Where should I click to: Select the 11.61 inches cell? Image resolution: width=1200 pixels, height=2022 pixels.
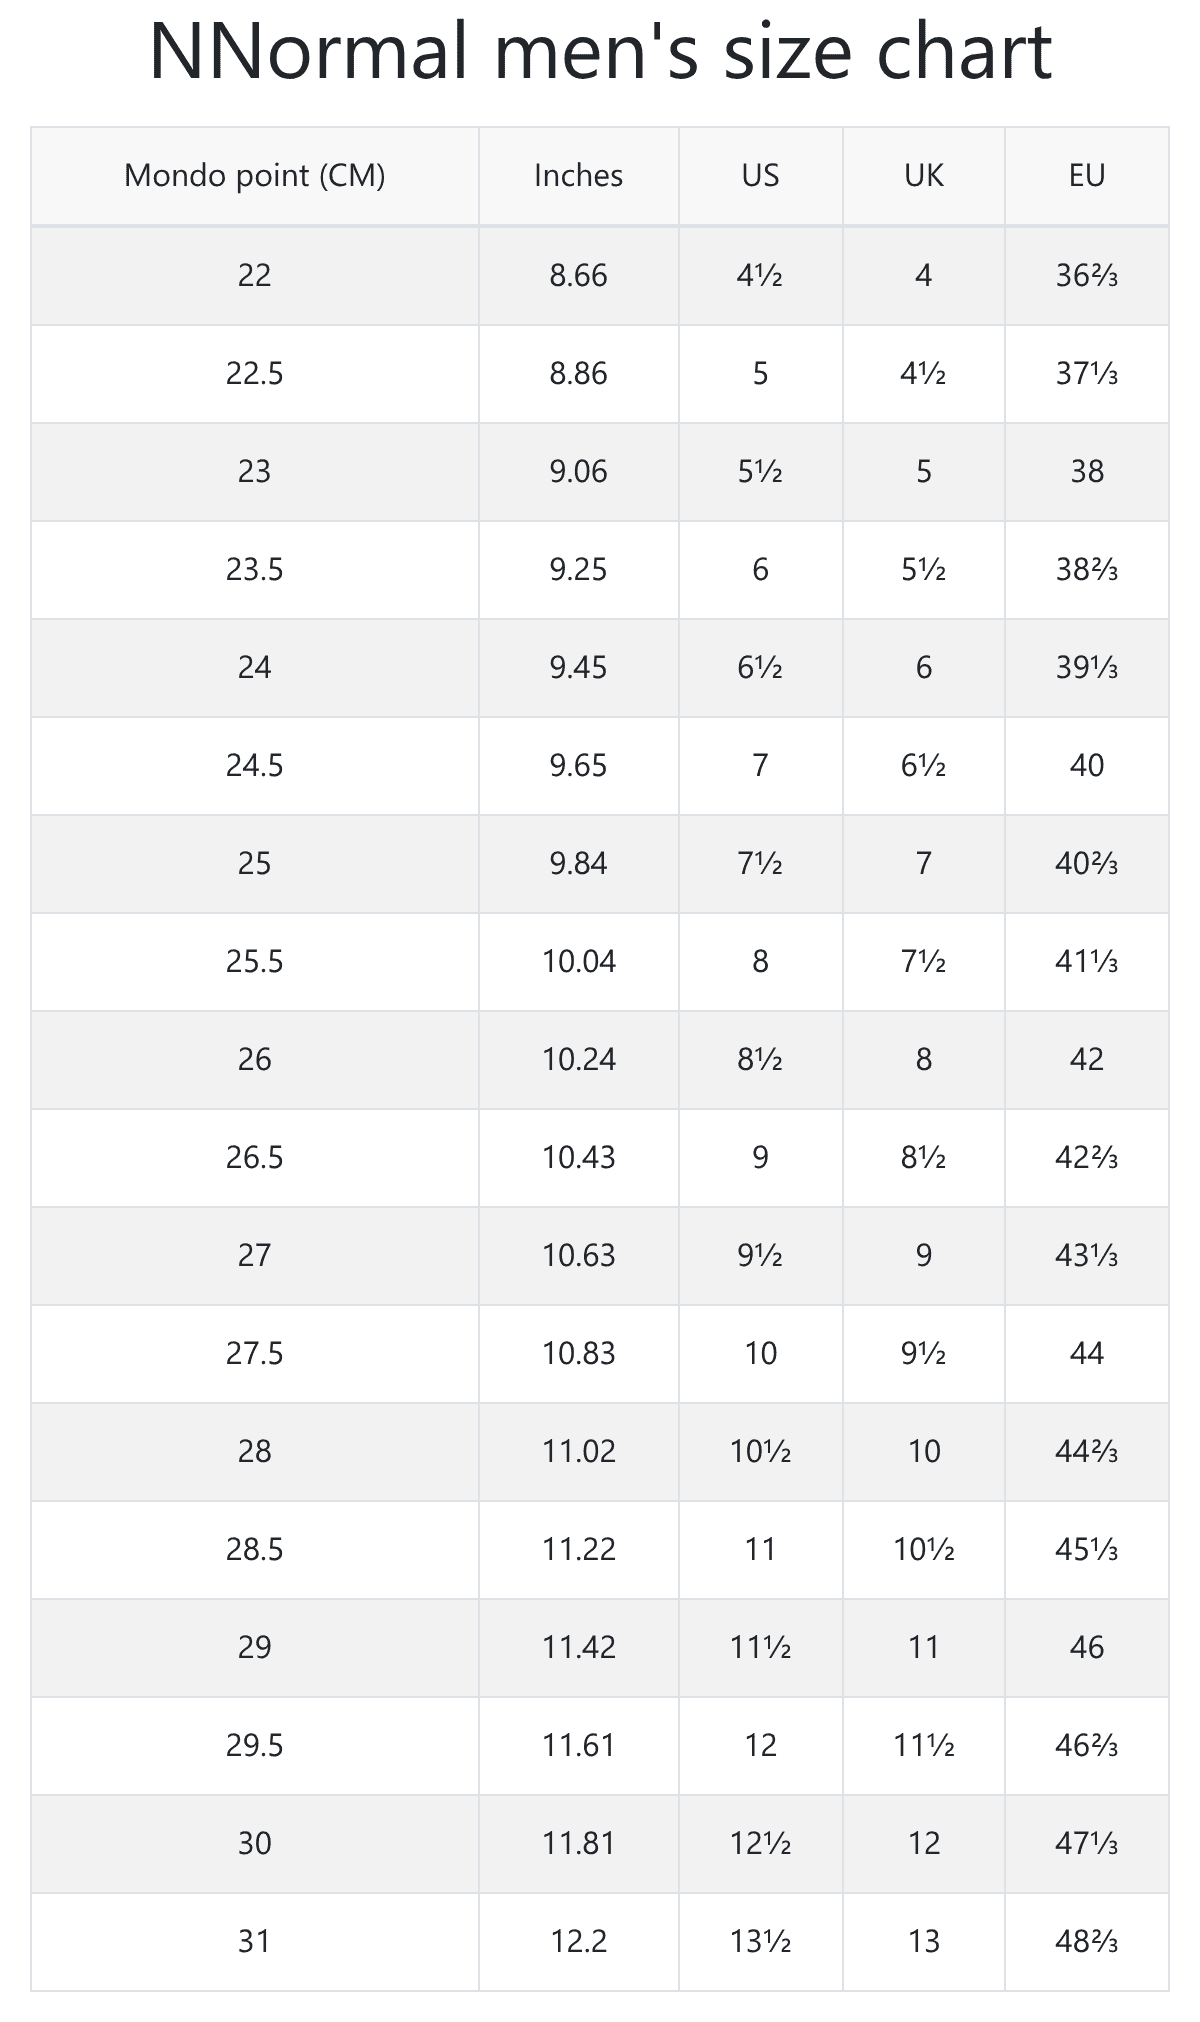(578, 1745)
